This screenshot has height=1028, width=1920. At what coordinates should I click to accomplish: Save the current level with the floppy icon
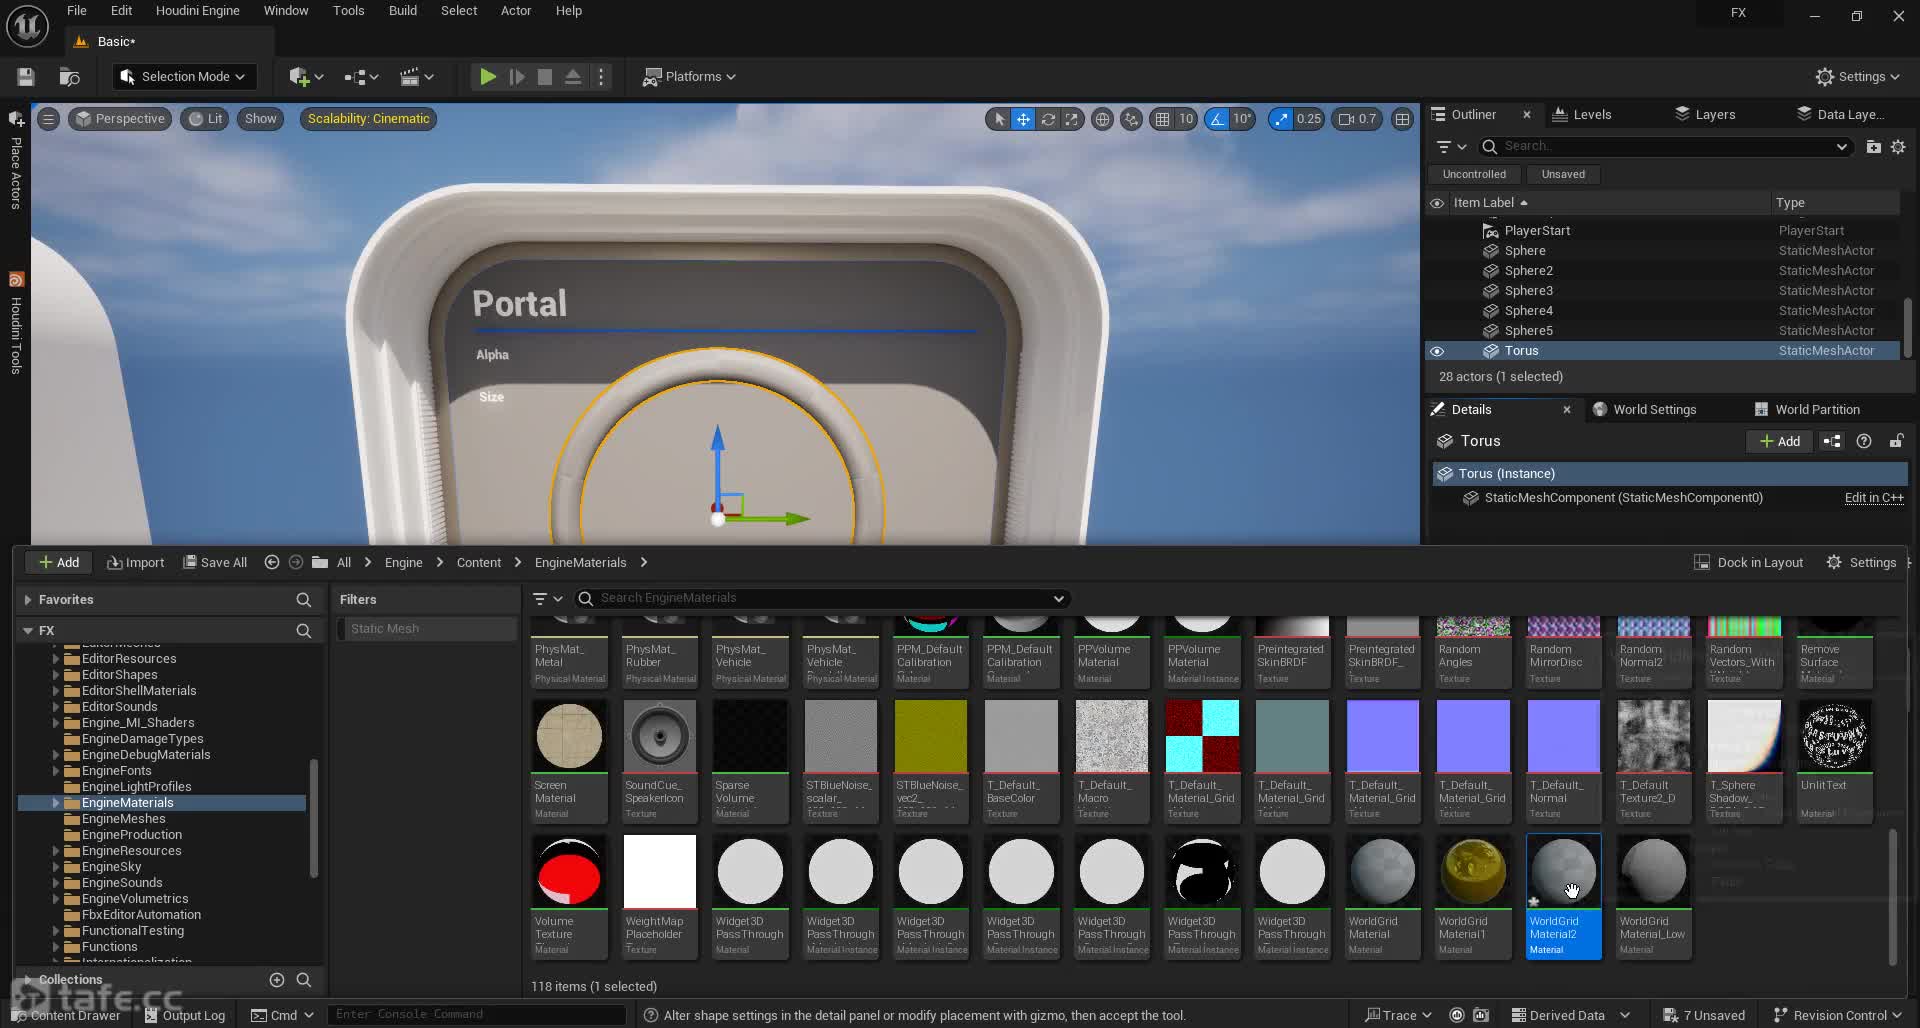pos(26,77)
